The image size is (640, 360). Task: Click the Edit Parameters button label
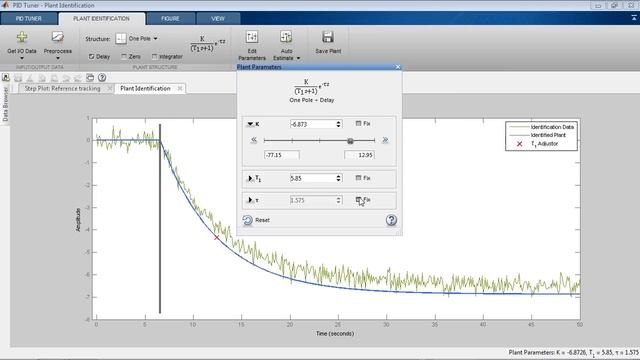point(252,55)
